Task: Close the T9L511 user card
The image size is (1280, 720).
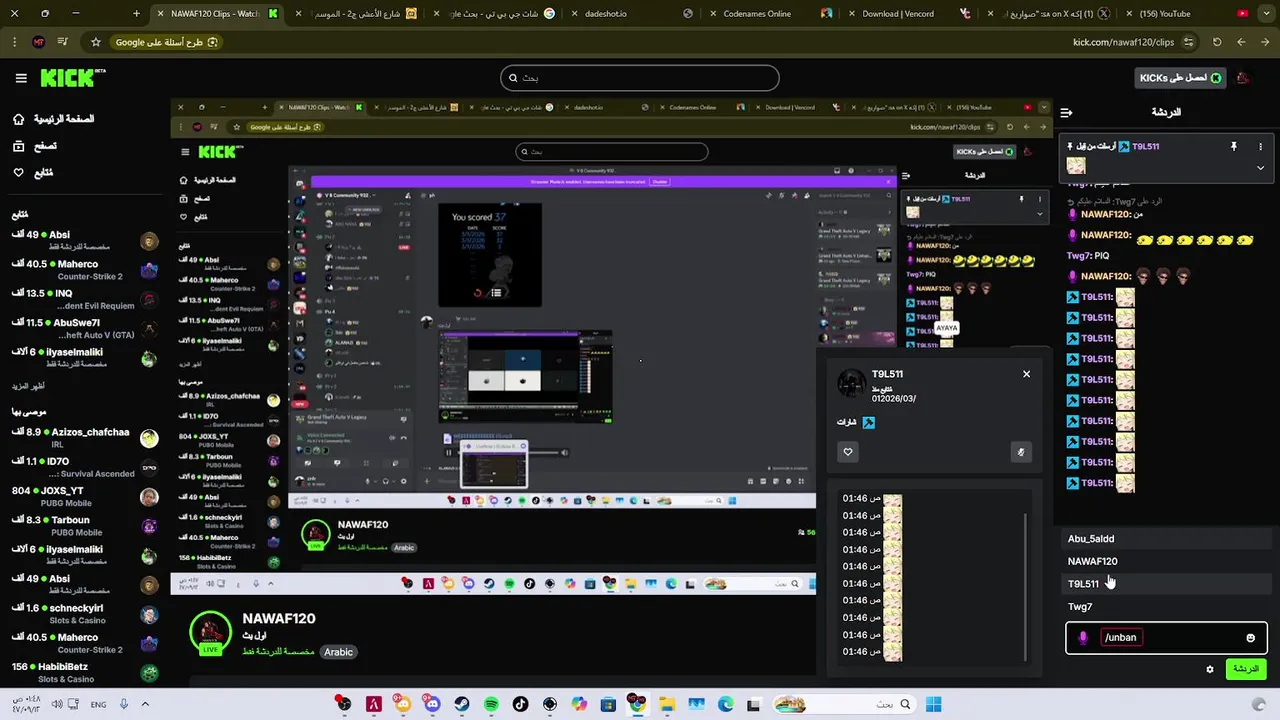Action: click(1026, 374)
